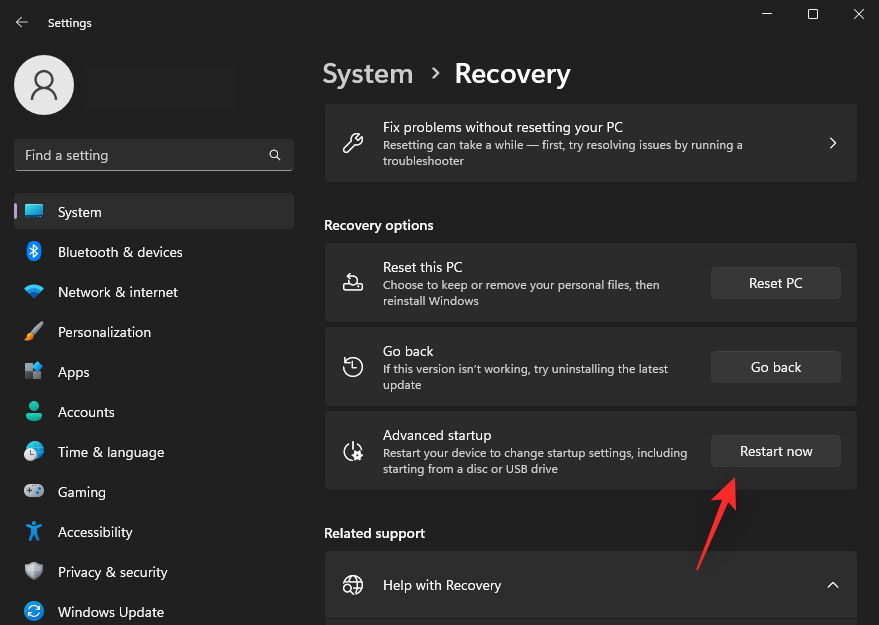This screenshot has width=879, height=625.
Task: Select Accounts in the sidebar
Action: tap(86, 412)
